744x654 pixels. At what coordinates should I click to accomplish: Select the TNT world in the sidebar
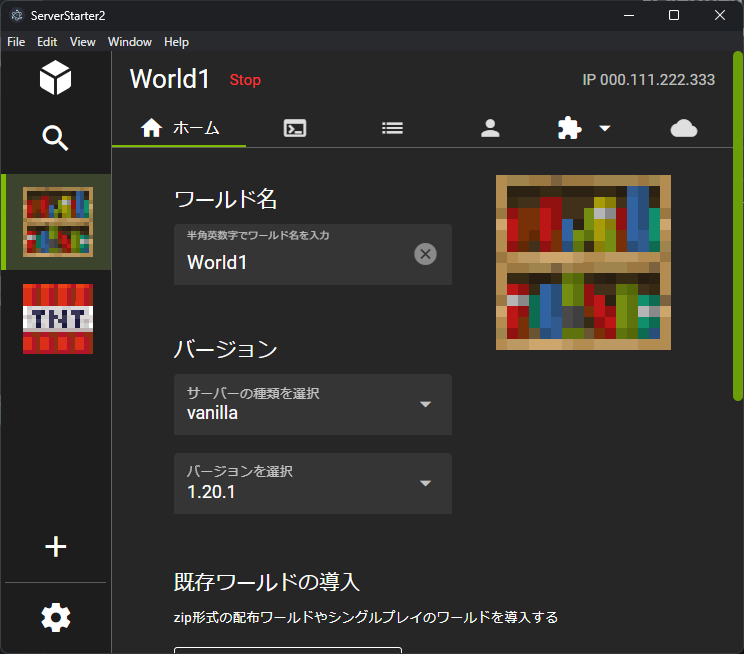coord(57,319)
